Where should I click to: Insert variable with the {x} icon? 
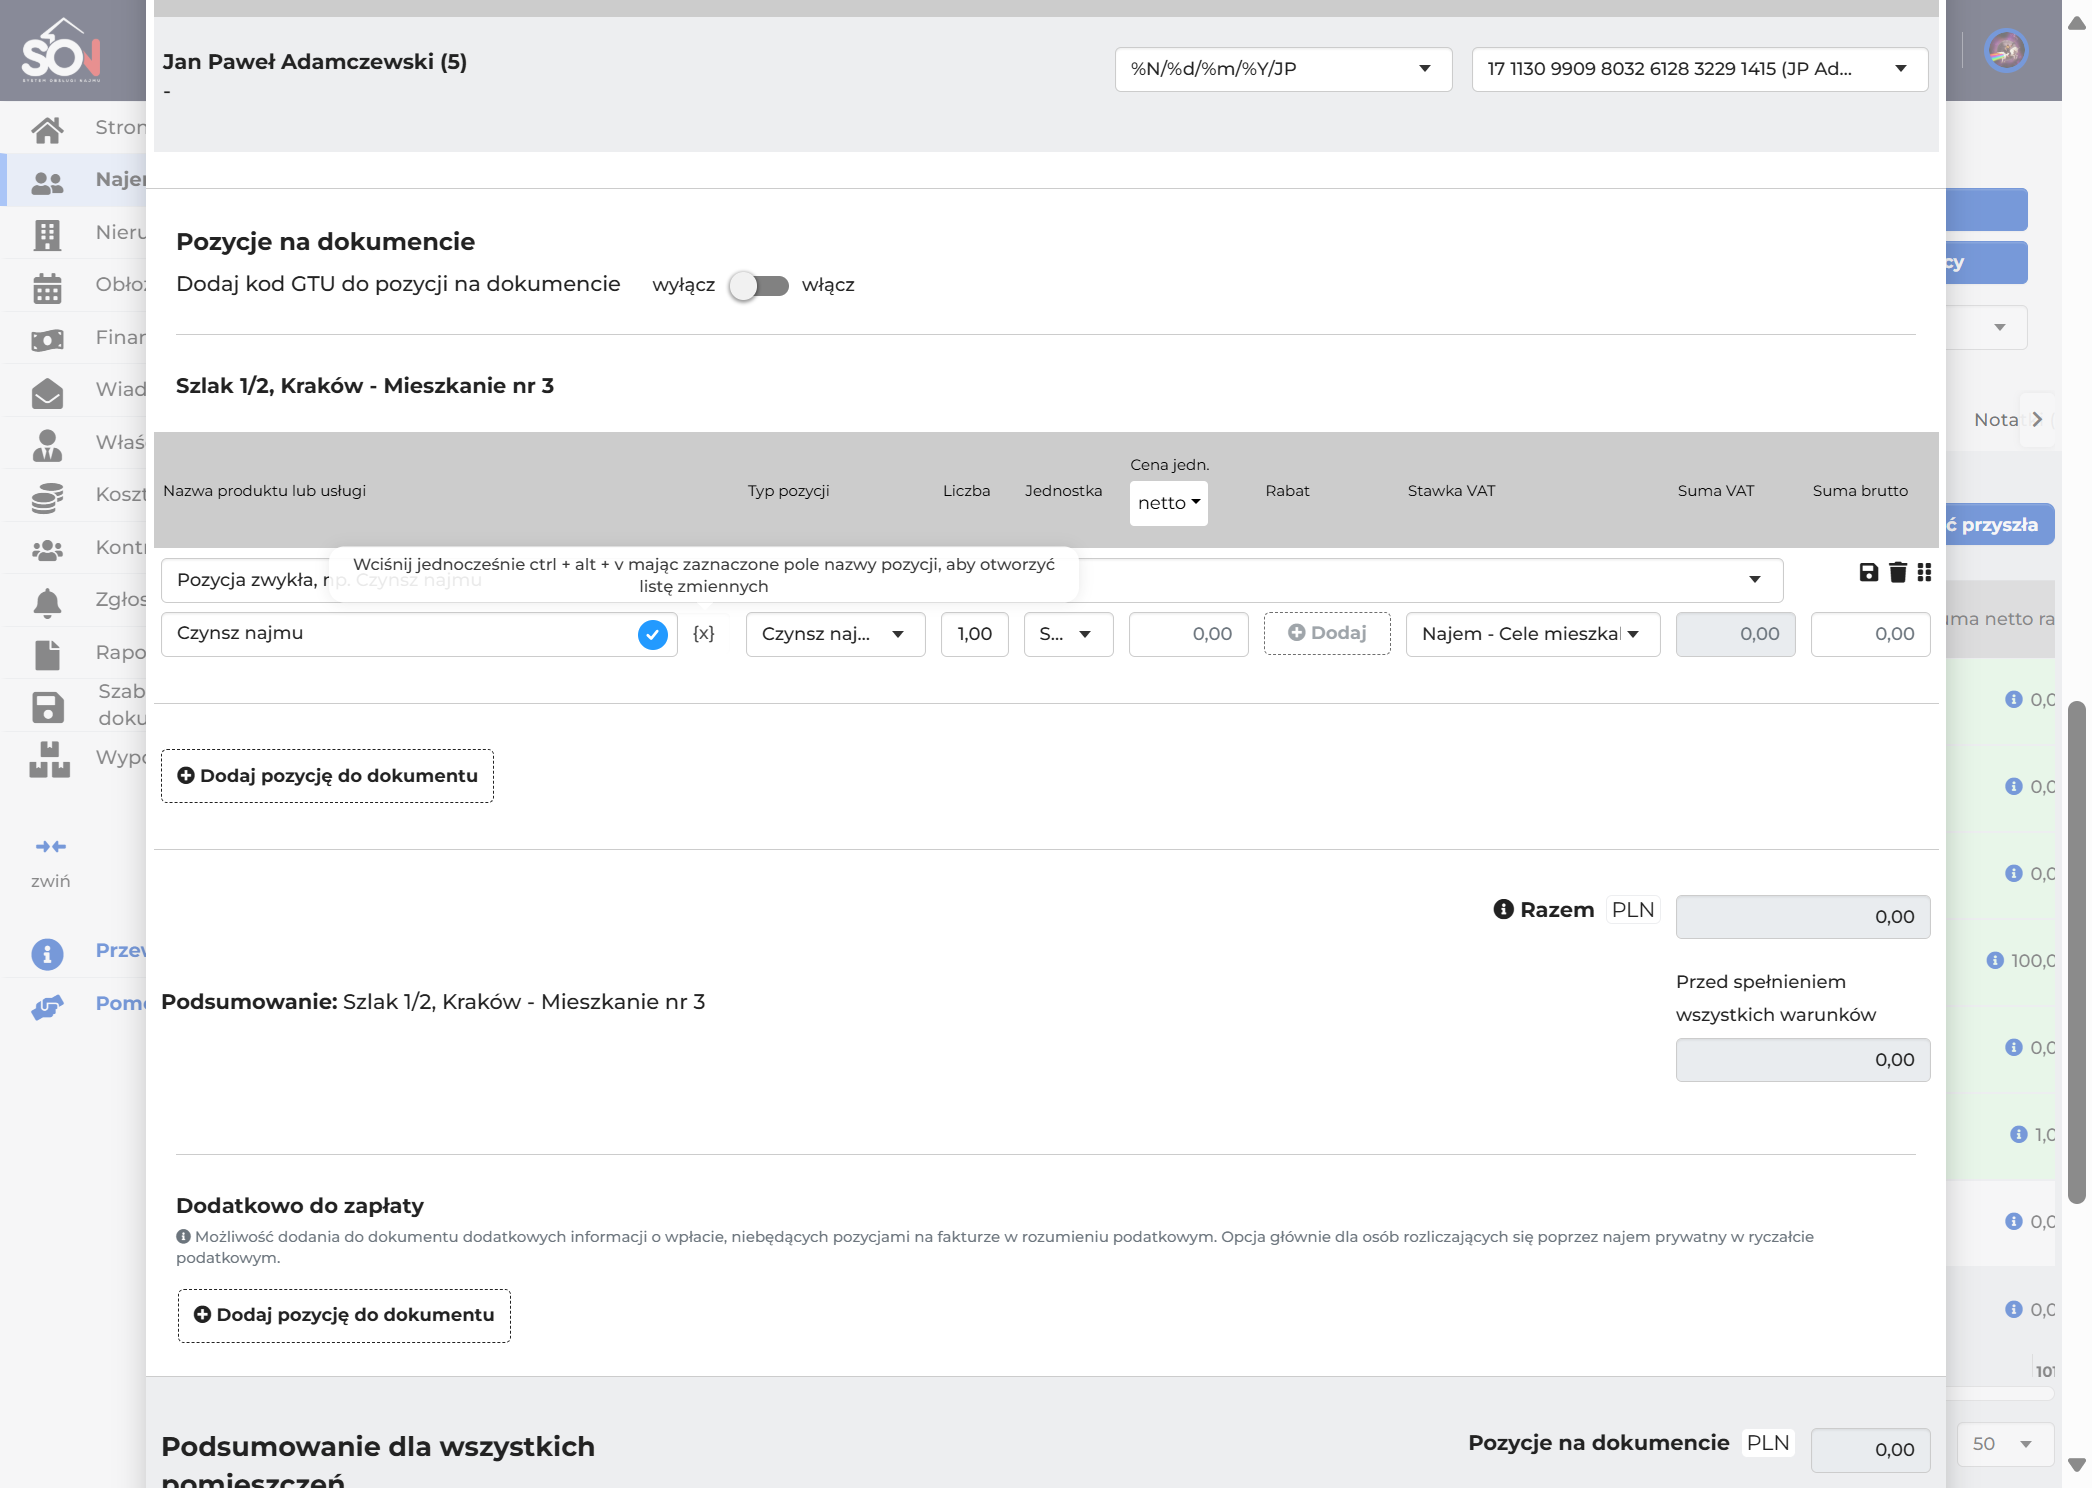(x=704, y=633)
